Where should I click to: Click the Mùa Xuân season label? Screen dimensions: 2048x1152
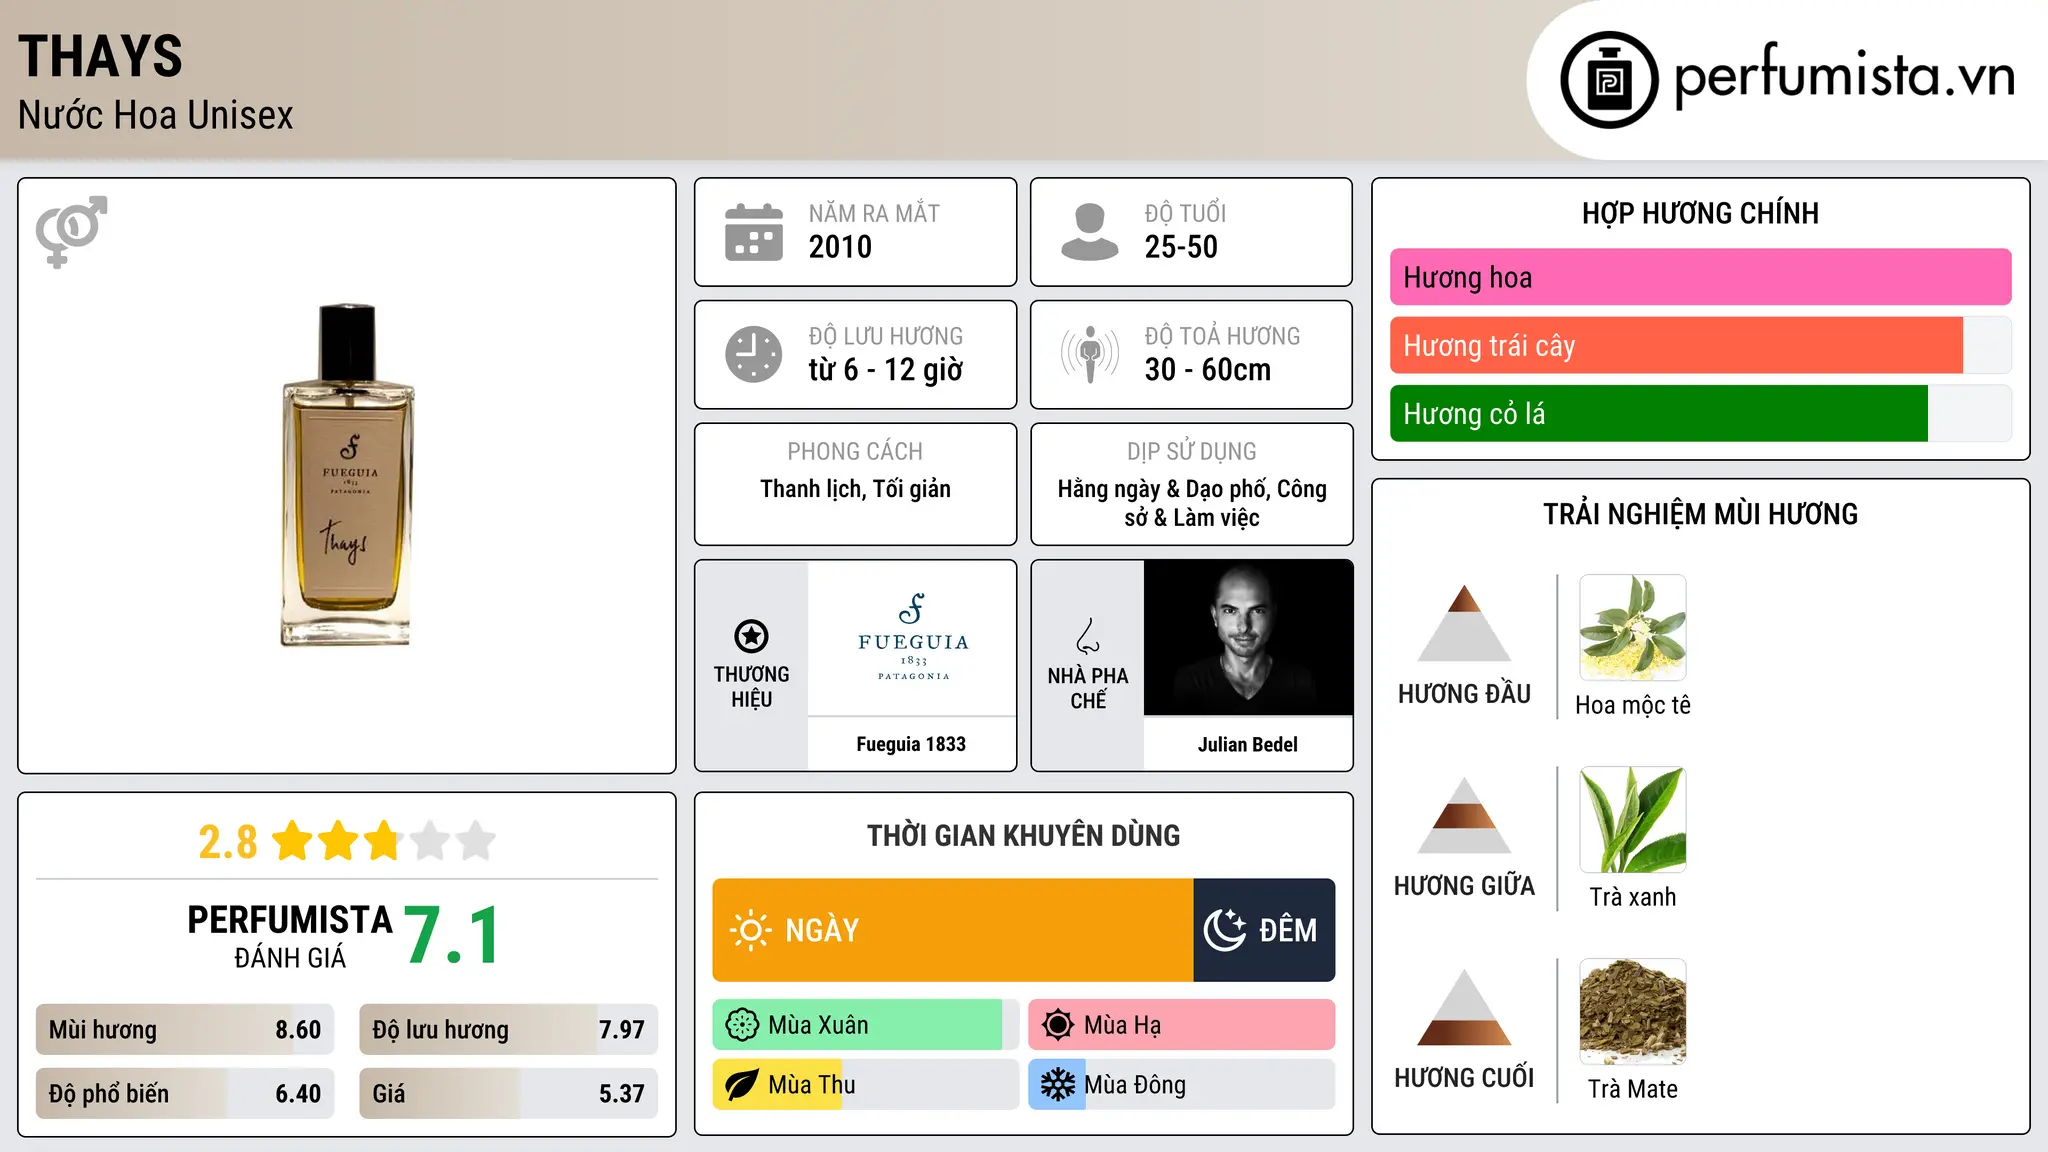[818, 1025]
